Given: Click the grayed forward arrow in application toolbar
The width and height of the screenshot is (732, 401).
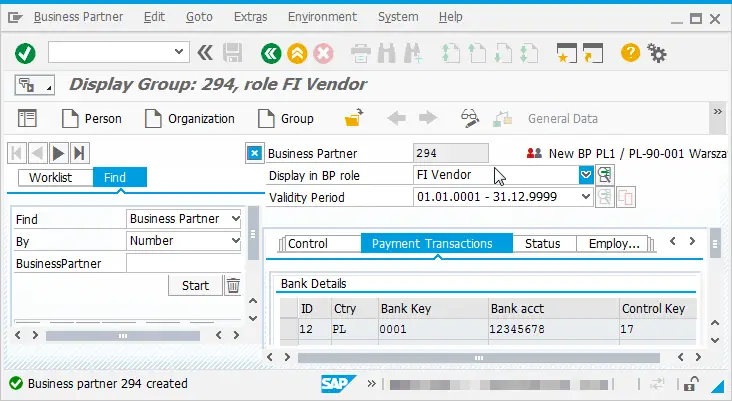Looking at the screenshot, I should (428, 118).
